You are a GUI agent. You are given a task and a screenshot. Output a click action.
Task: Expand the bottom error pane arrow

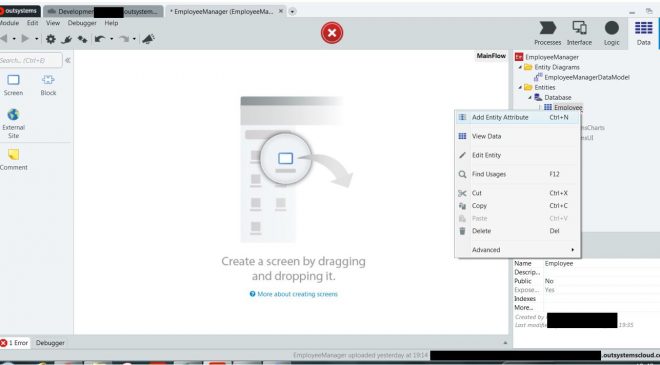(505, 343)
